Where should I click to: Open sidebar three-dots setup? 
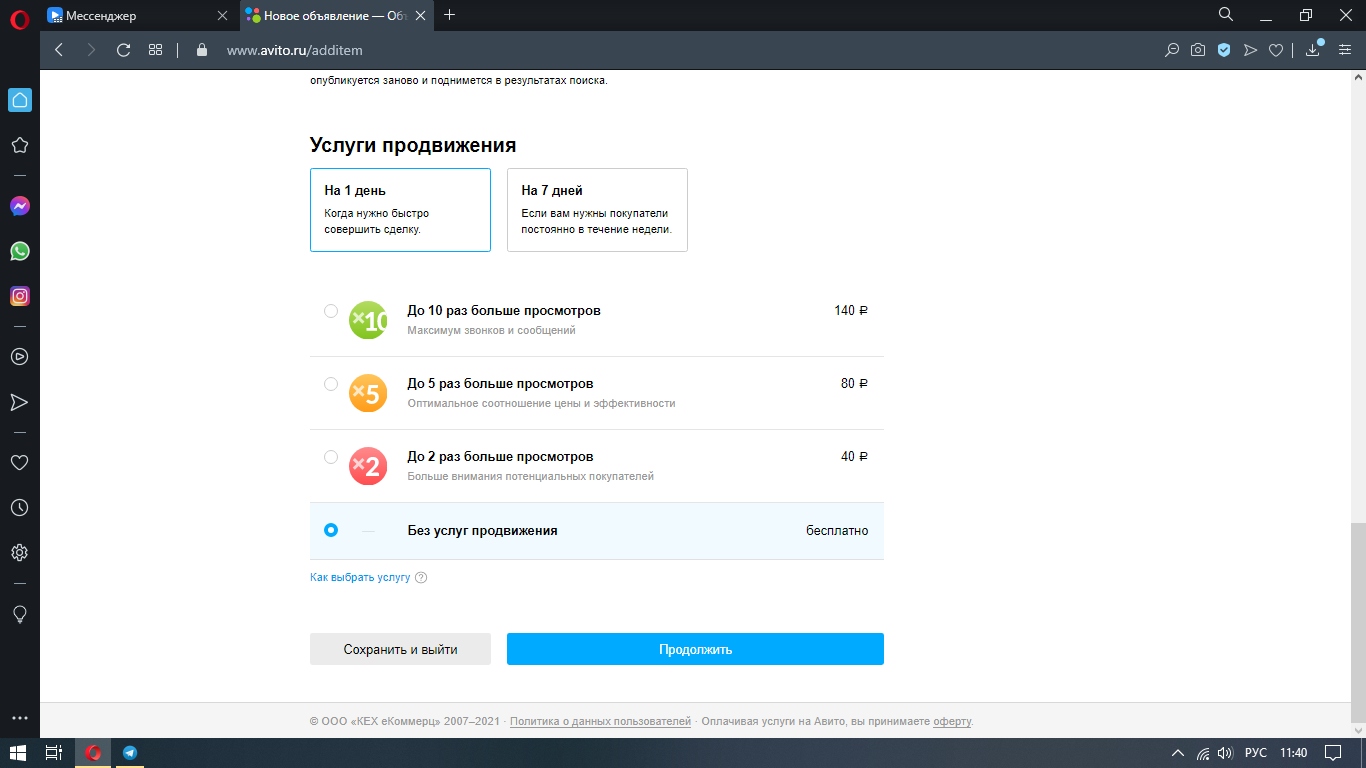[x=19, y=718]
